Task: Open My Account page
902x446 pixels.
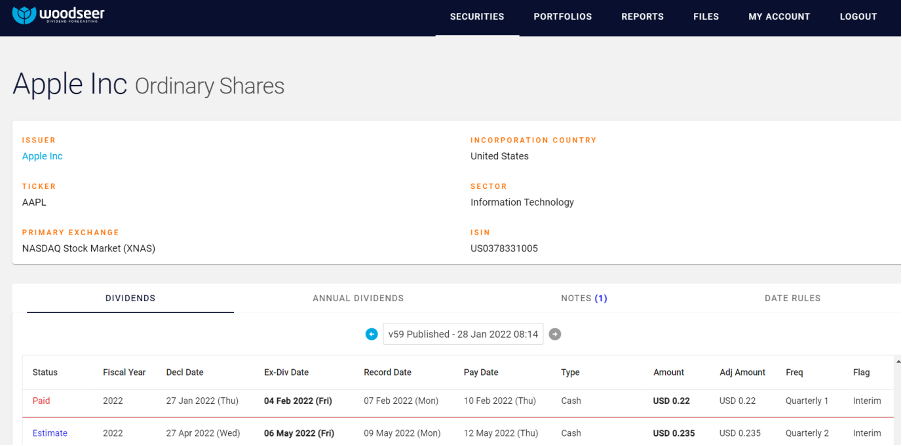Action: pyautogui.click(x=779, y=17)
